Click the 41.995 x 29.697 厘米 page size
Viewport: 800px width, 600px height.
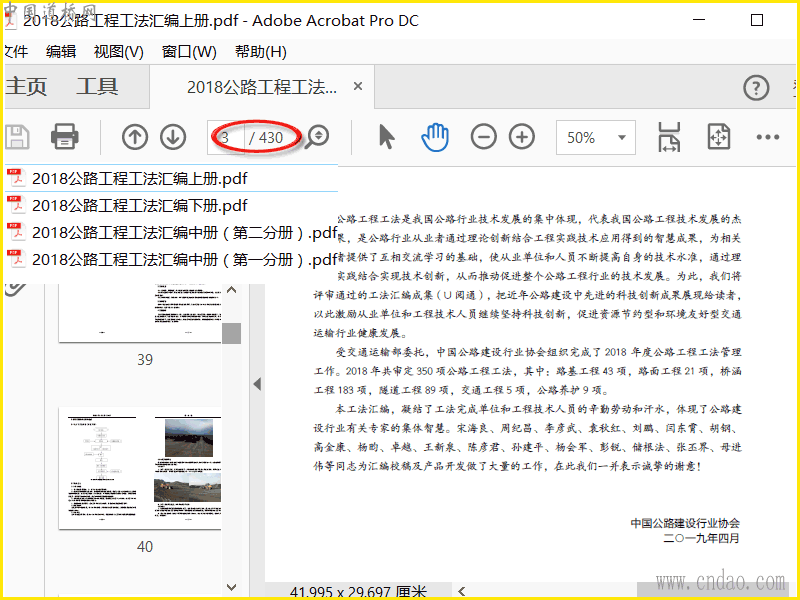(358, 592)
